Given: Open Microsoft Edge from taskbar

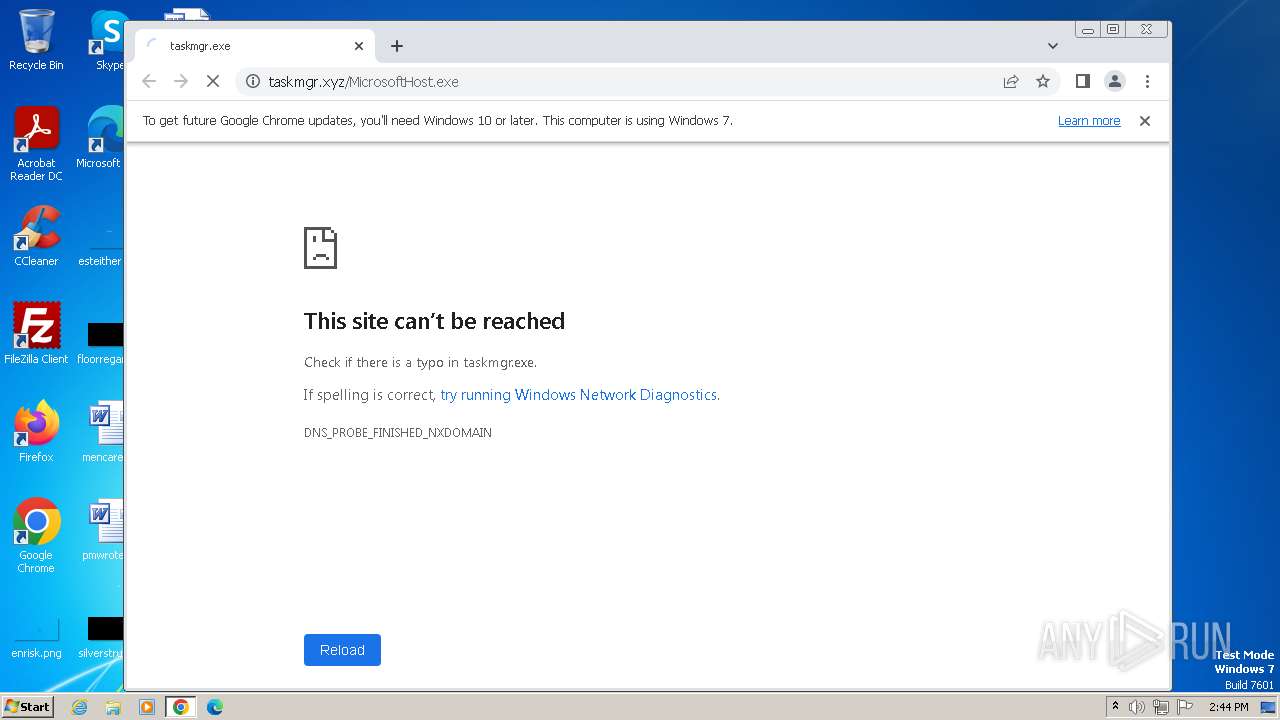Looking at the screenshot, I should (x=214, y=707).
